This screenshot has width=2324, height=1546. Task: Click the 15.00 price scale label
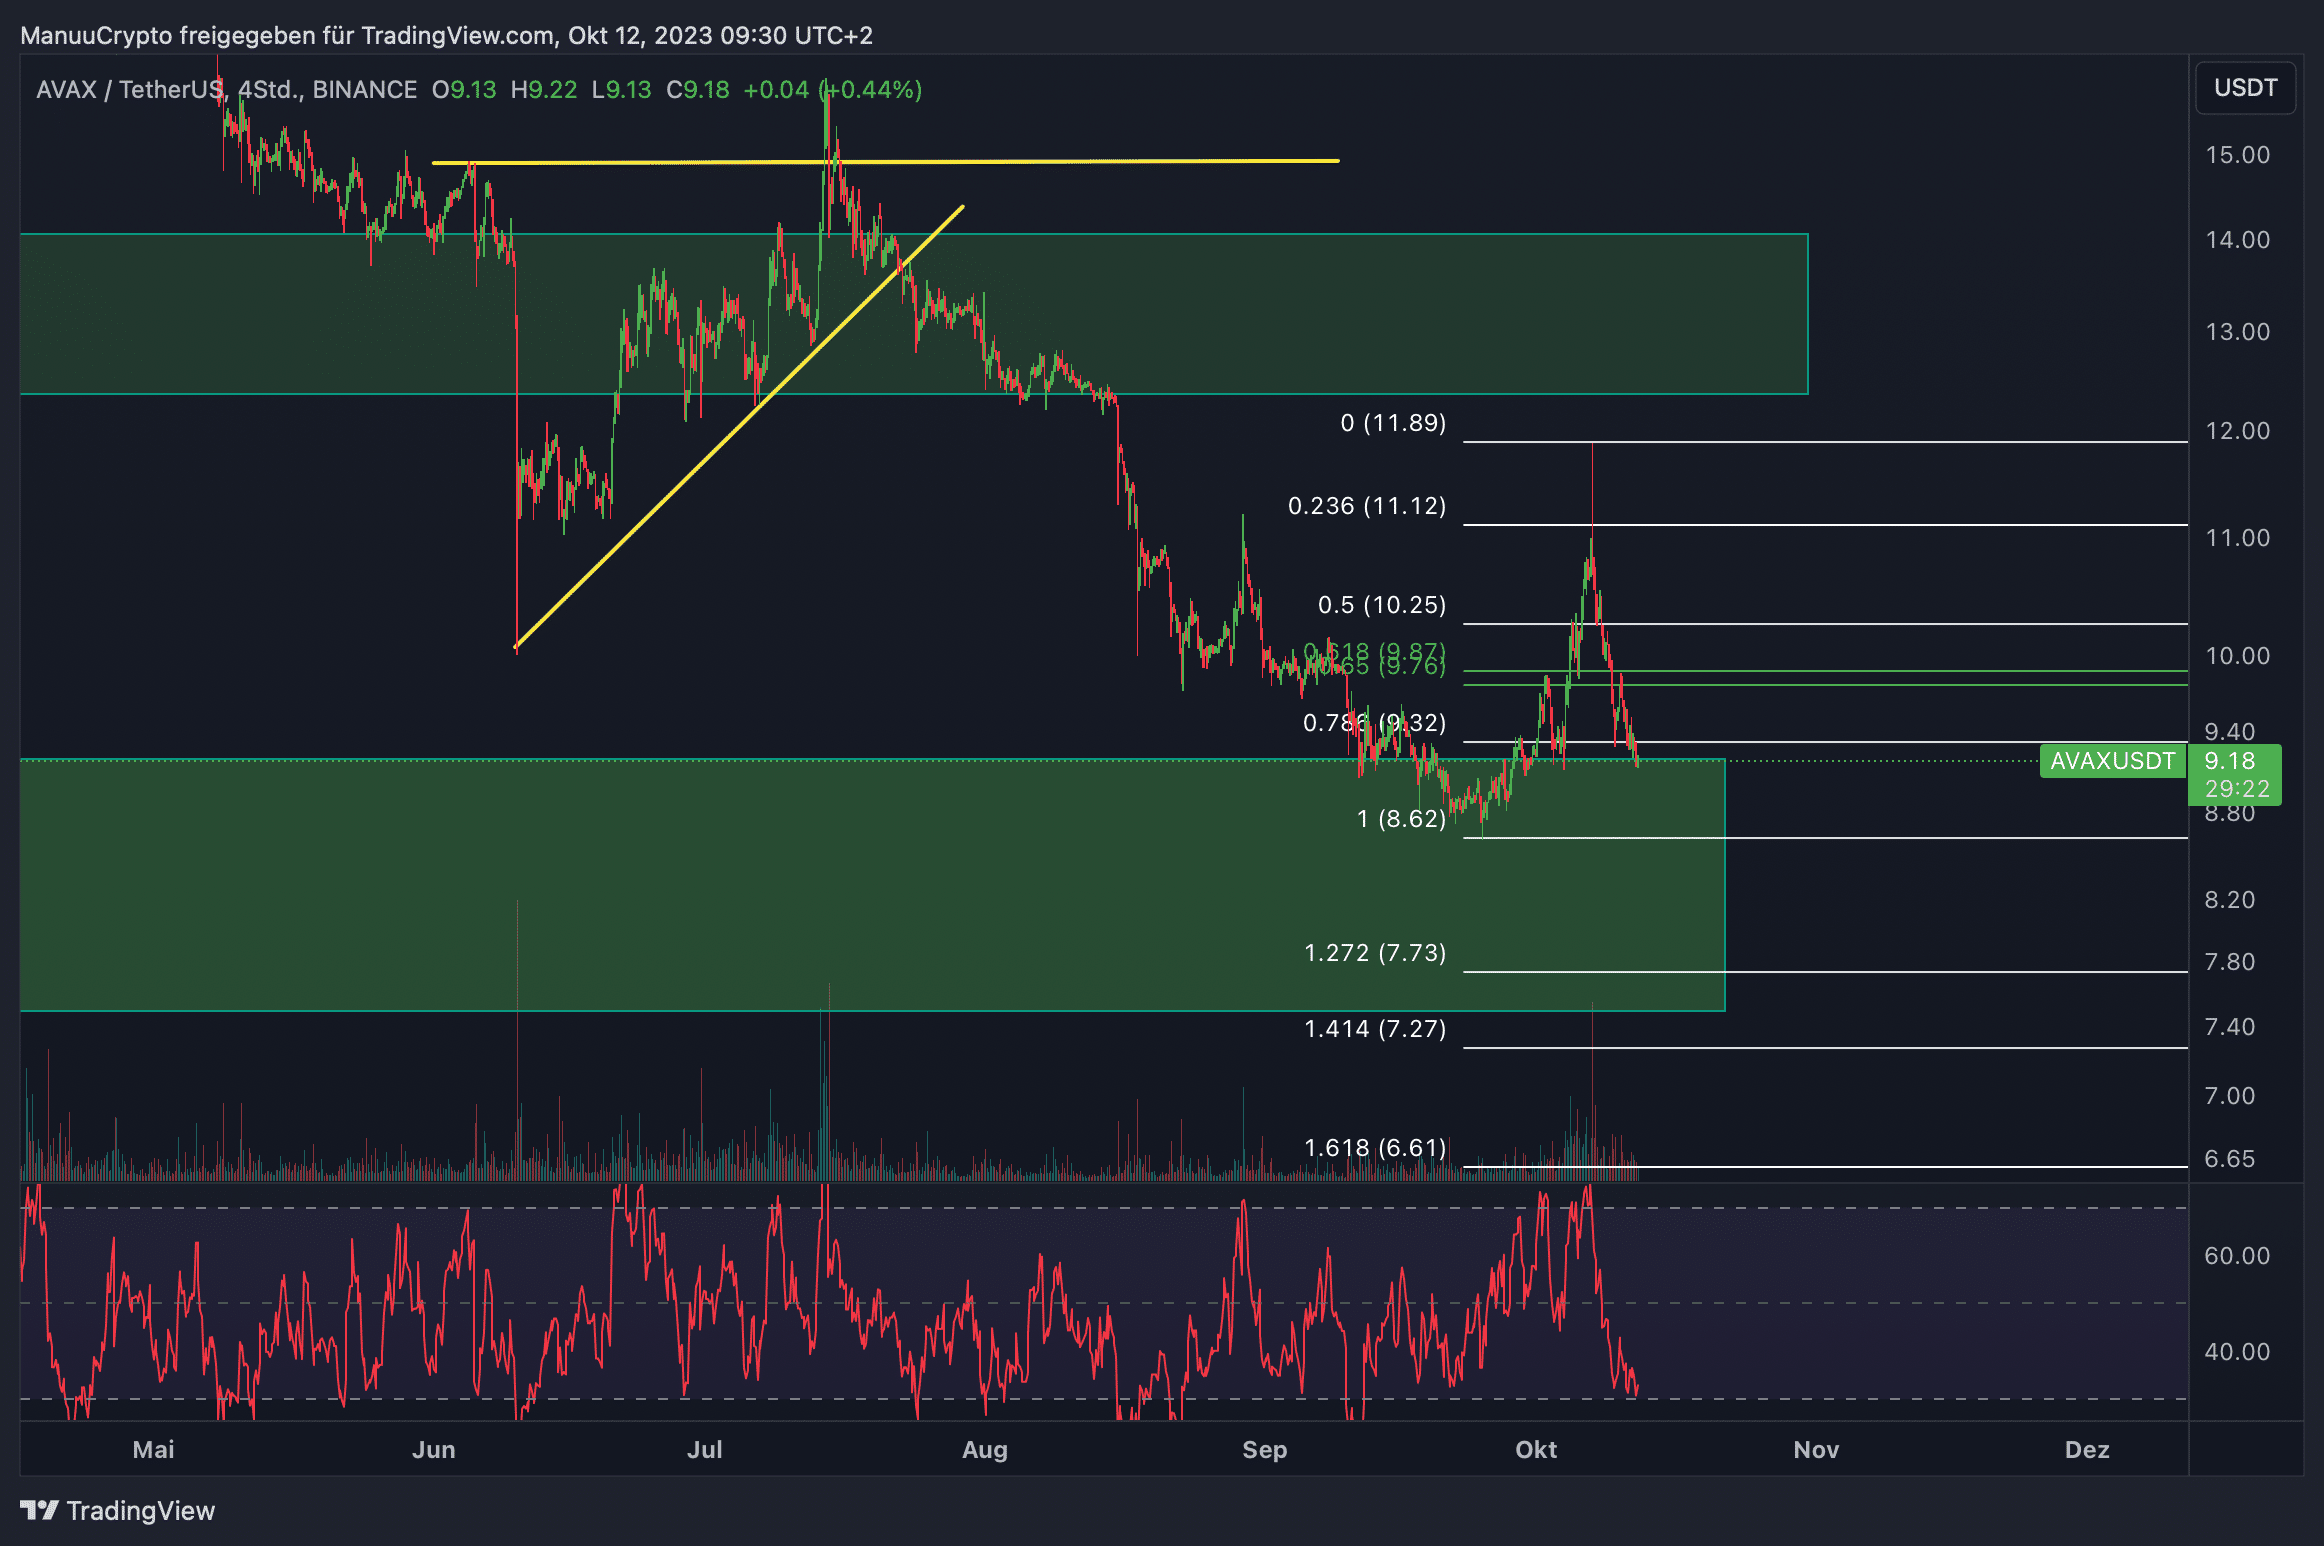point(2237,155)
